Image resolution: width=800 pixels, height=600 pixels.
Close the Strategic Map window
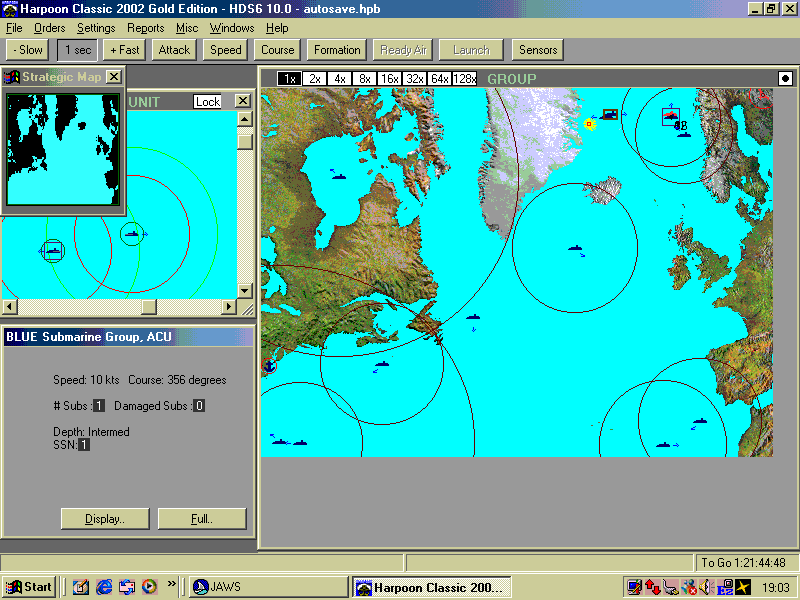click(x=114, y=77)
